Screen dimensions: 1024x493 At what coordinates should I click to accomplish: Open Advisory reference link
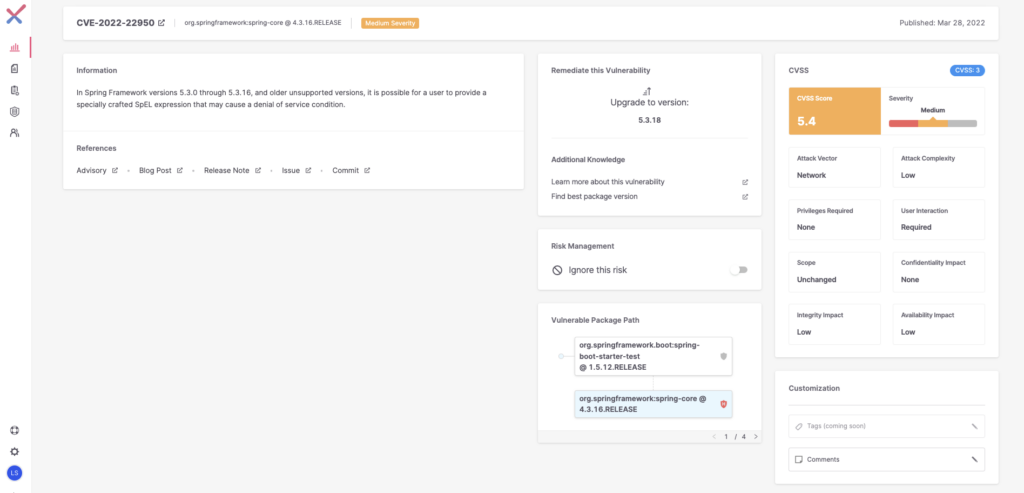pos(91,170)
